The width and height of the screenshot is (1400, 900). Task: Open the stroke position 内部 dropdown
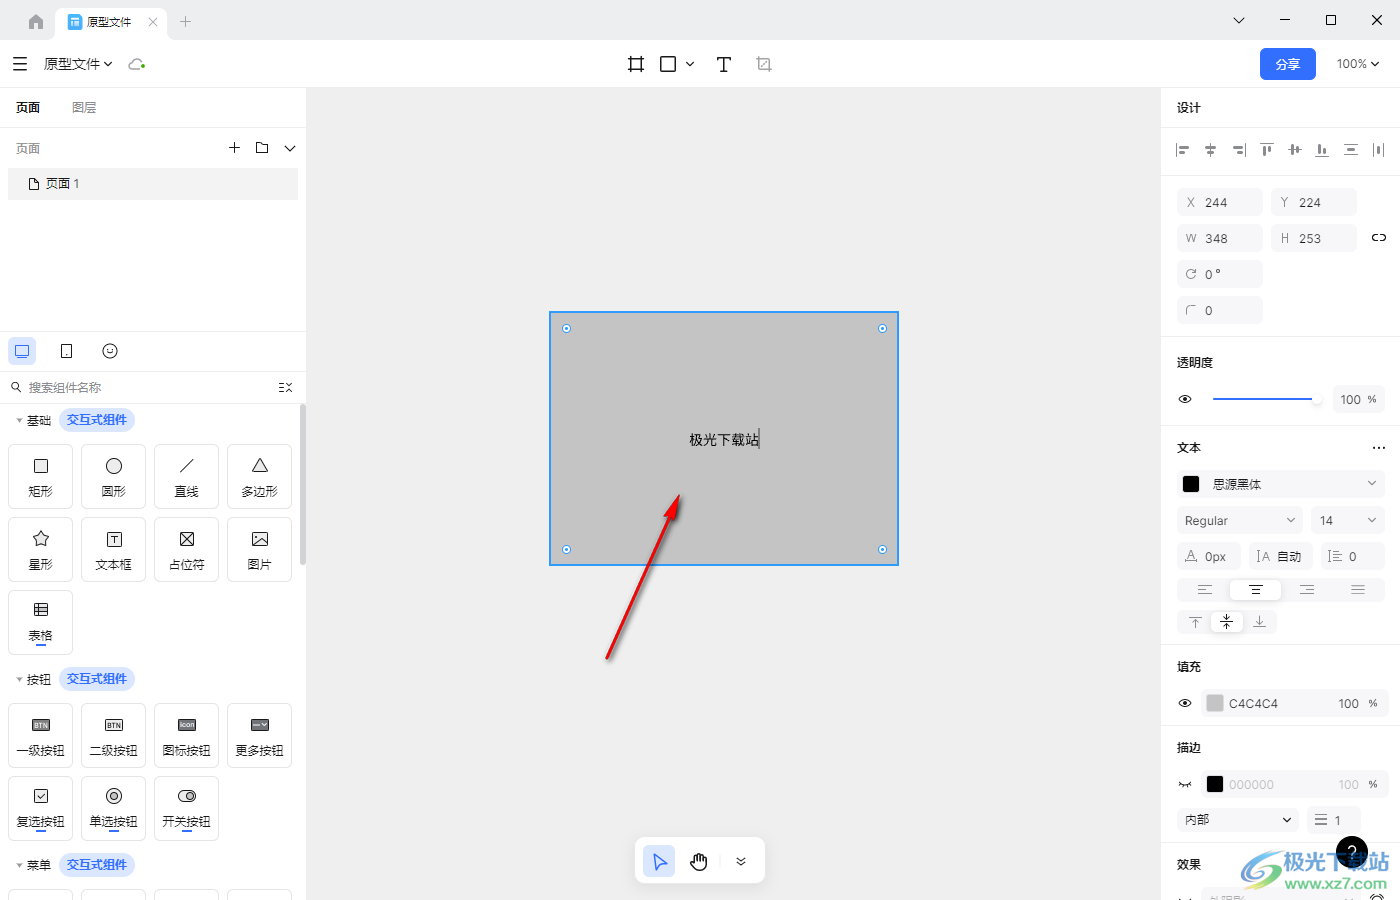pyautogui.click(x=1238, y=820)
